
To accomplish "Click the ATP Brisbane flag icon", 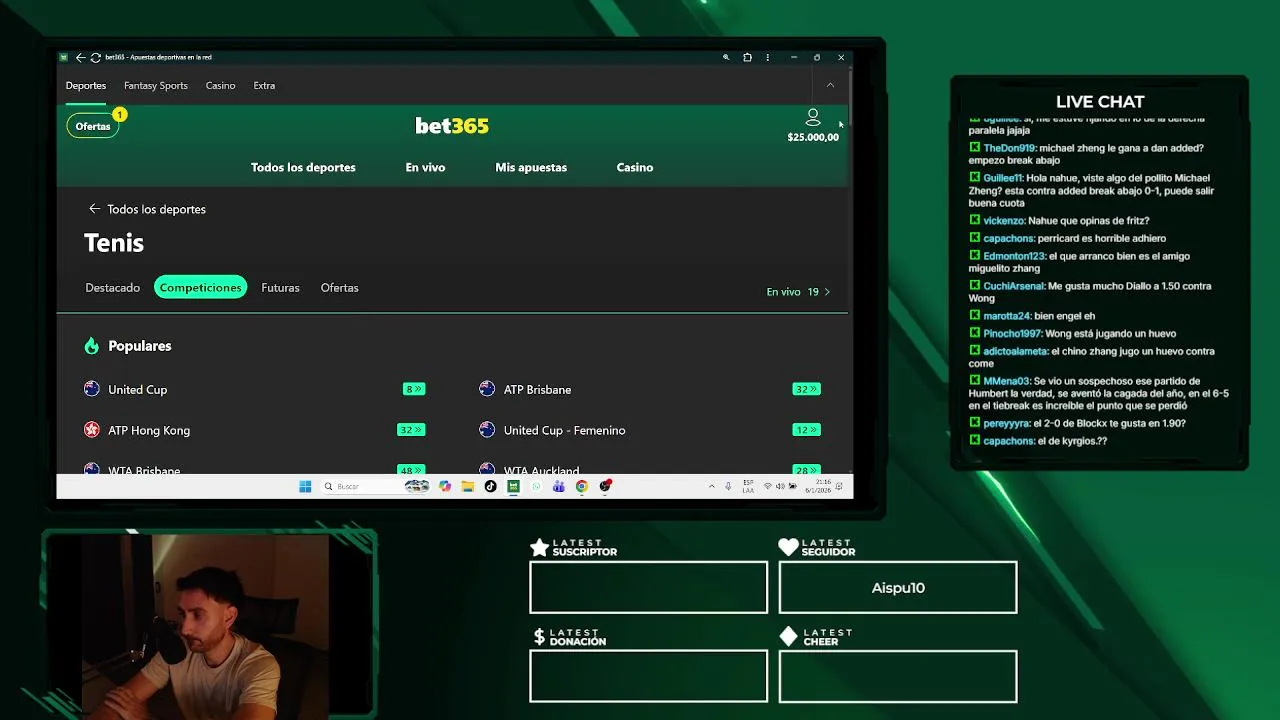I will (487, 389).
